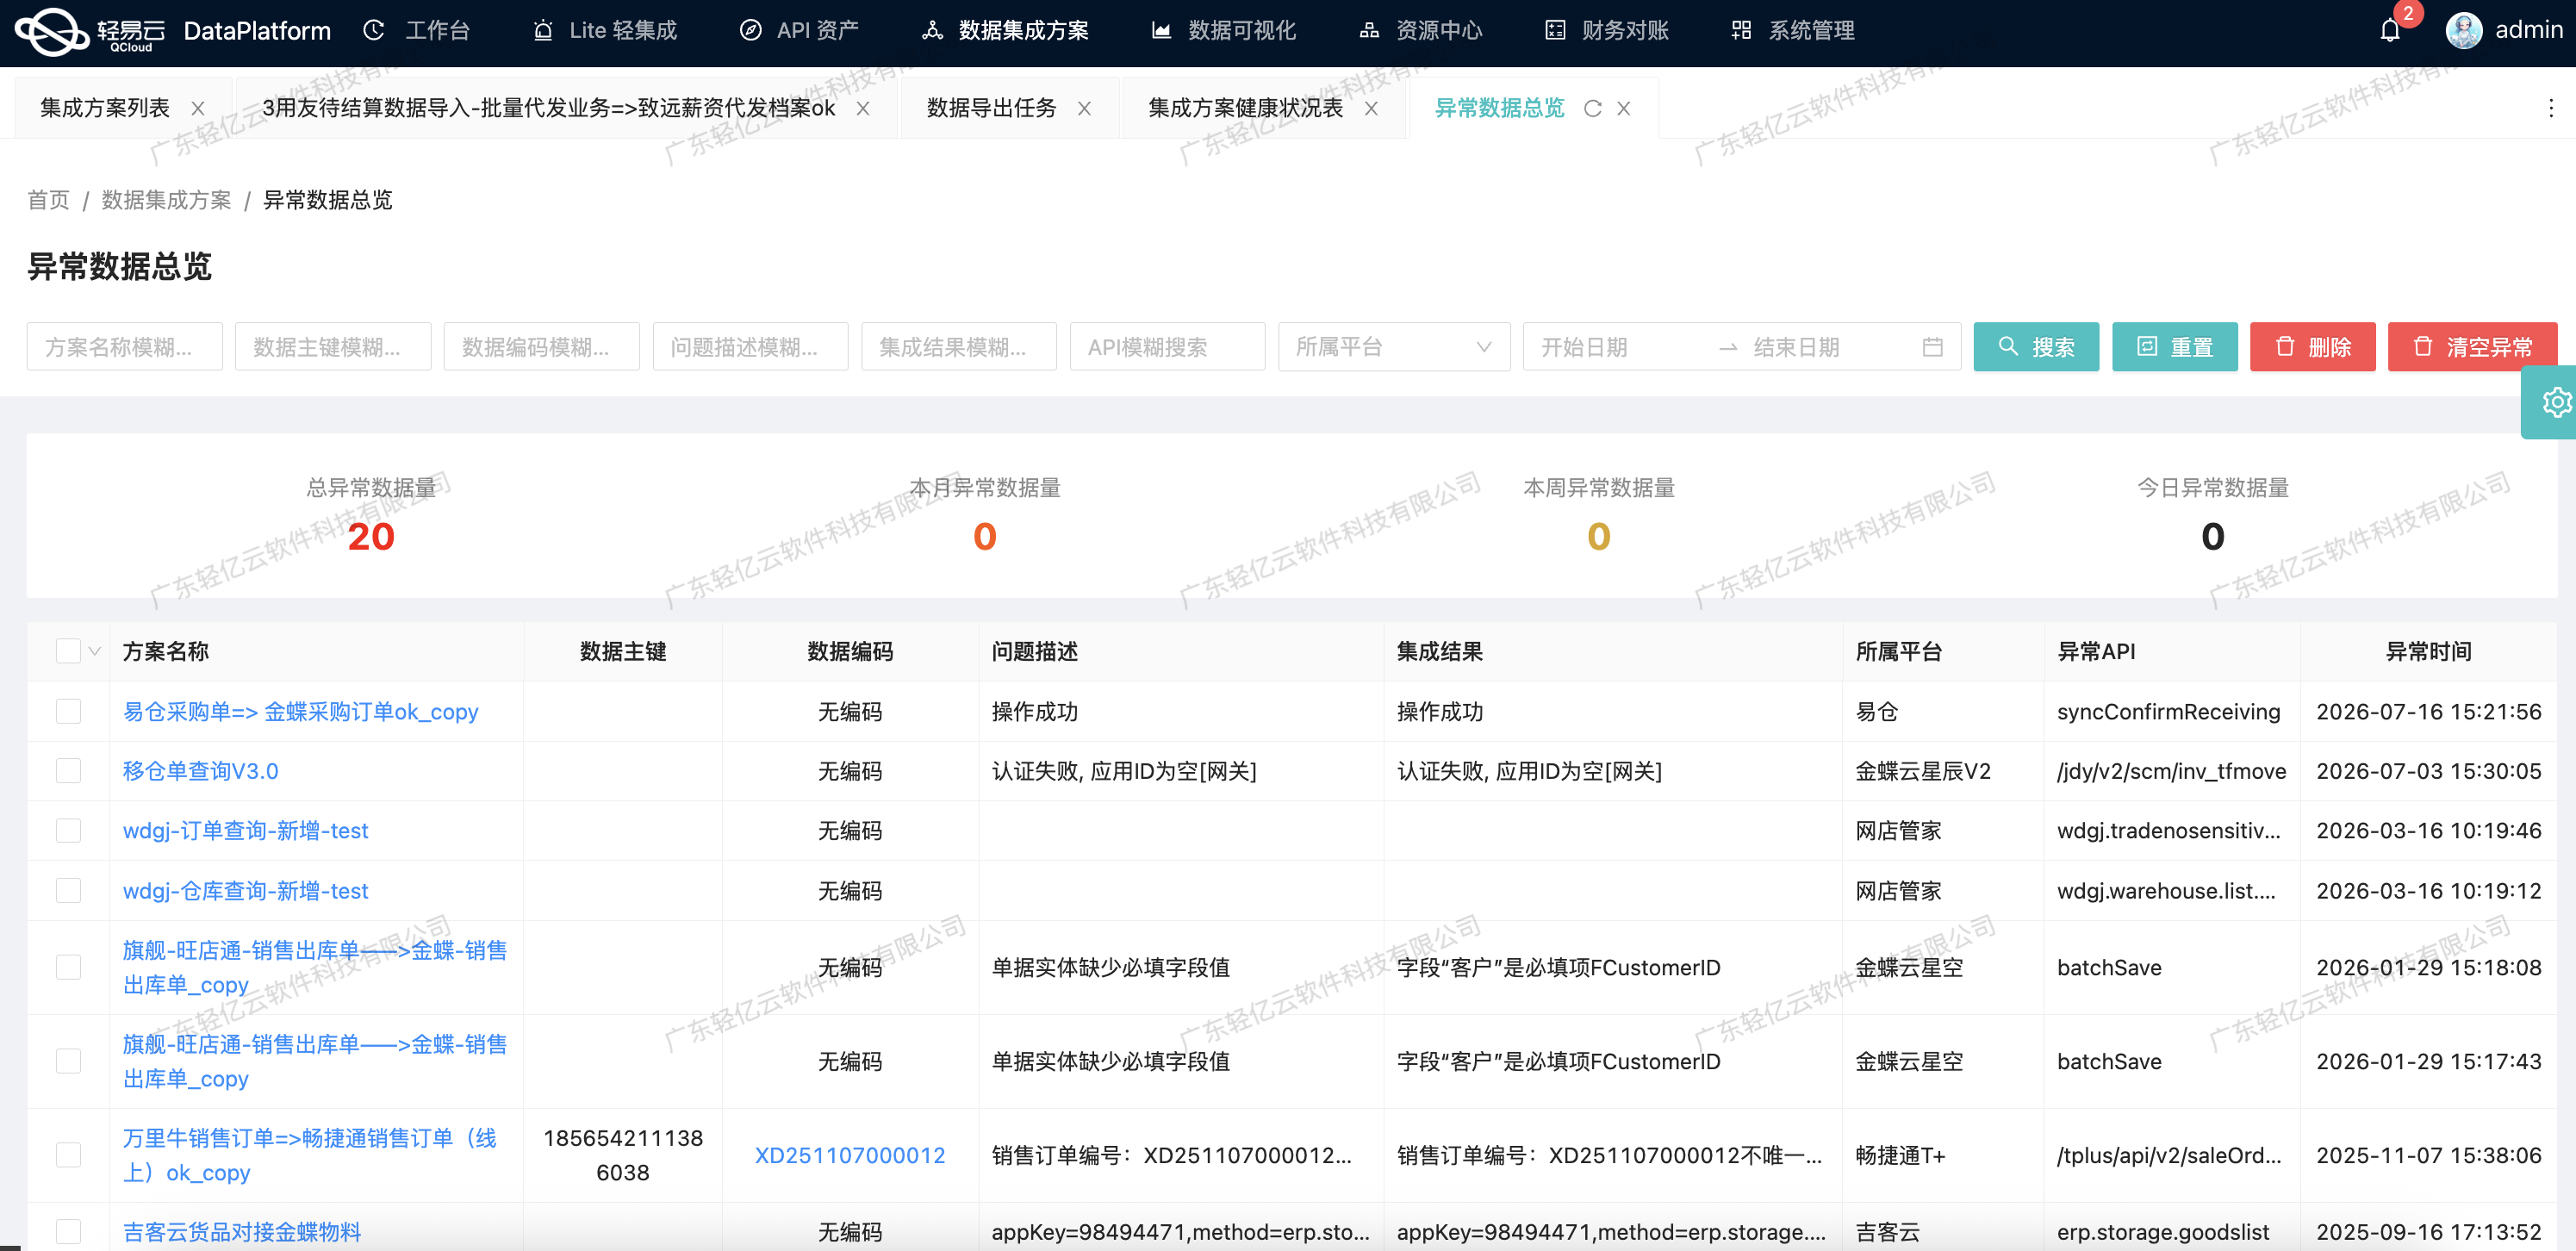Switch to the 集成方案健康状况表 tab

click(x=1245, y=108)
